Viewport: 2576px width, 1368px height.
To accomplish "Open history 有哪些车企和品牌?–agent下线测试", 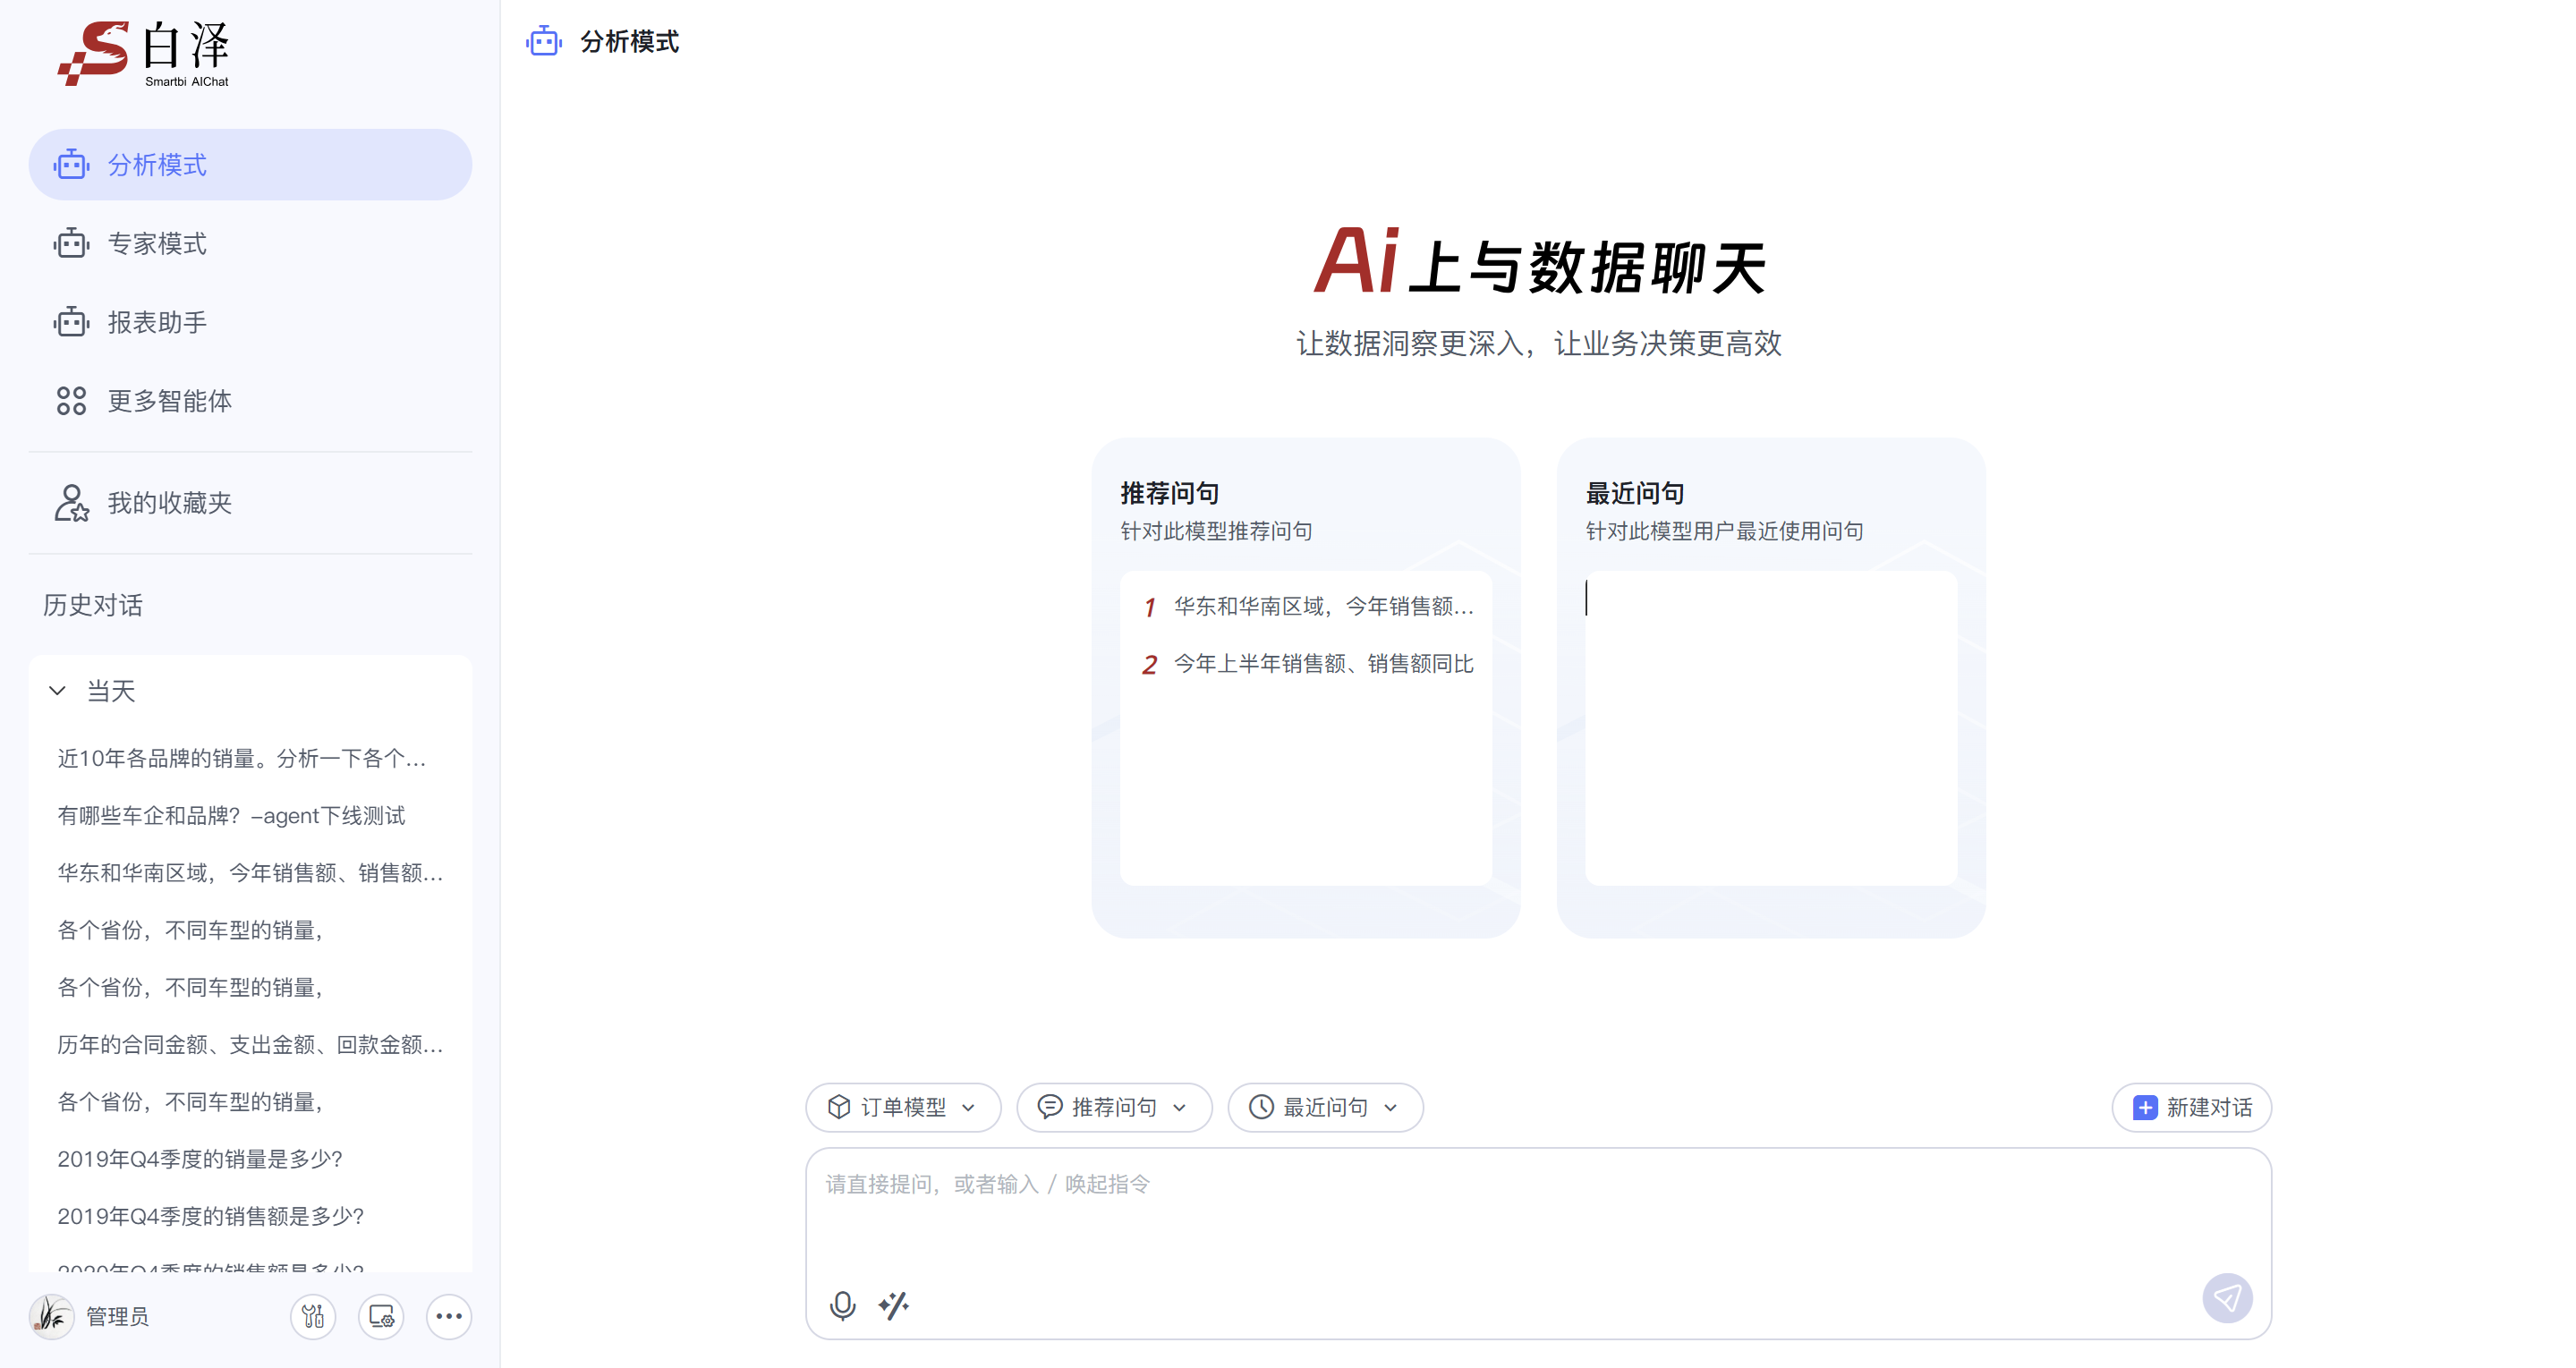I will [x=231, y=816].
